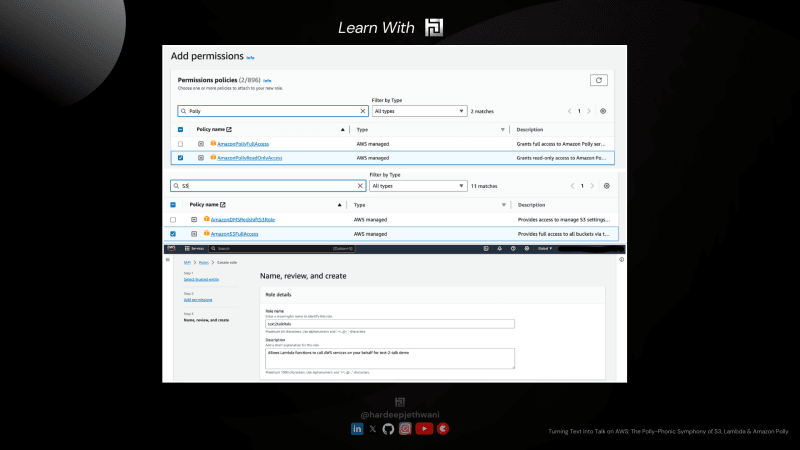Click the IAM breadcrumb link

187,263
